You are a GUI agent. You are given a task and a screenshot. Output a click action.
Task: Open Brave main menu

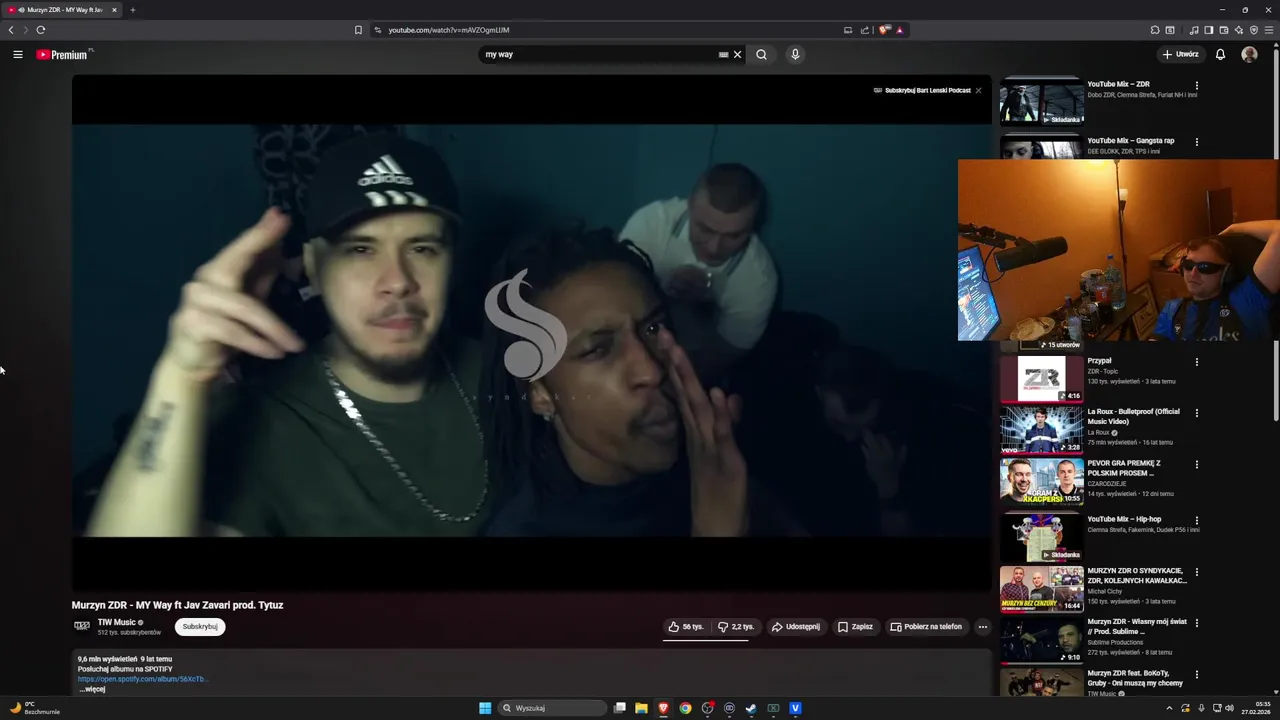tap(1270, 30)
